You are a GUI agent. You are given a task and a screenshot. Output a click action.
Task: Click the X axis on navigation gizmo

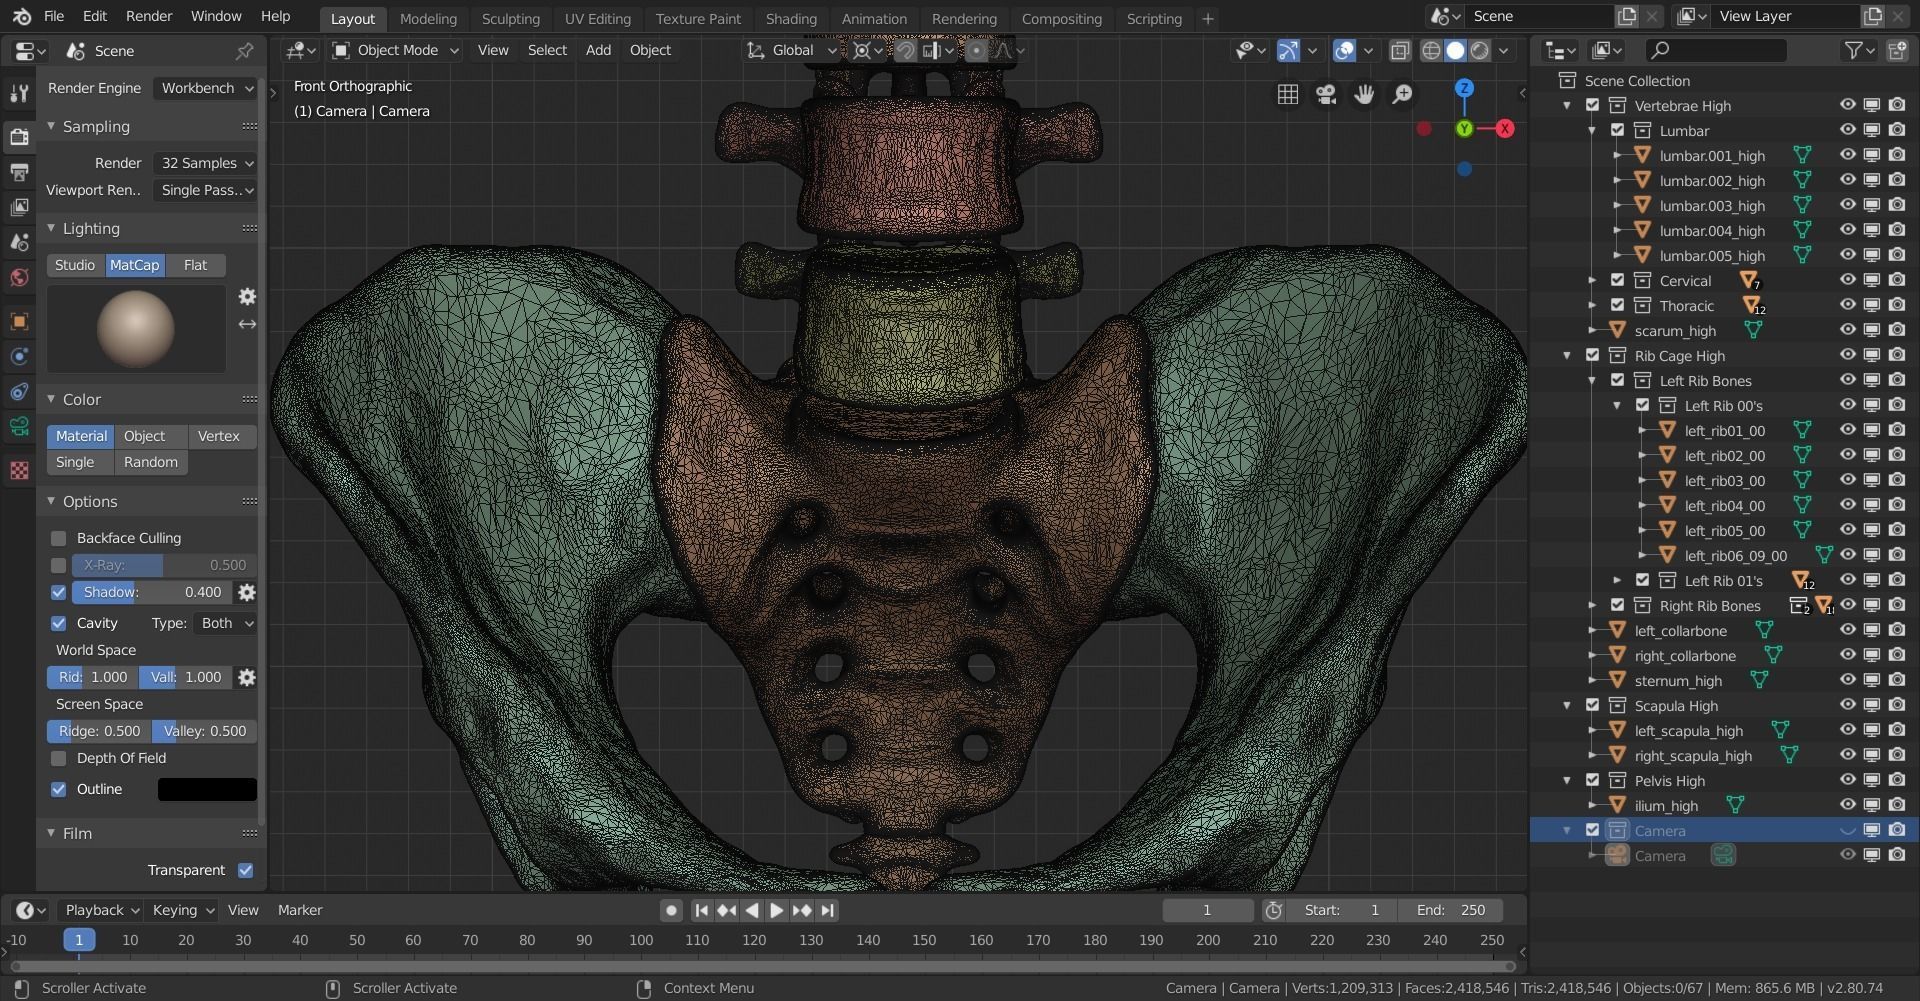click(x=1504, y=128)
